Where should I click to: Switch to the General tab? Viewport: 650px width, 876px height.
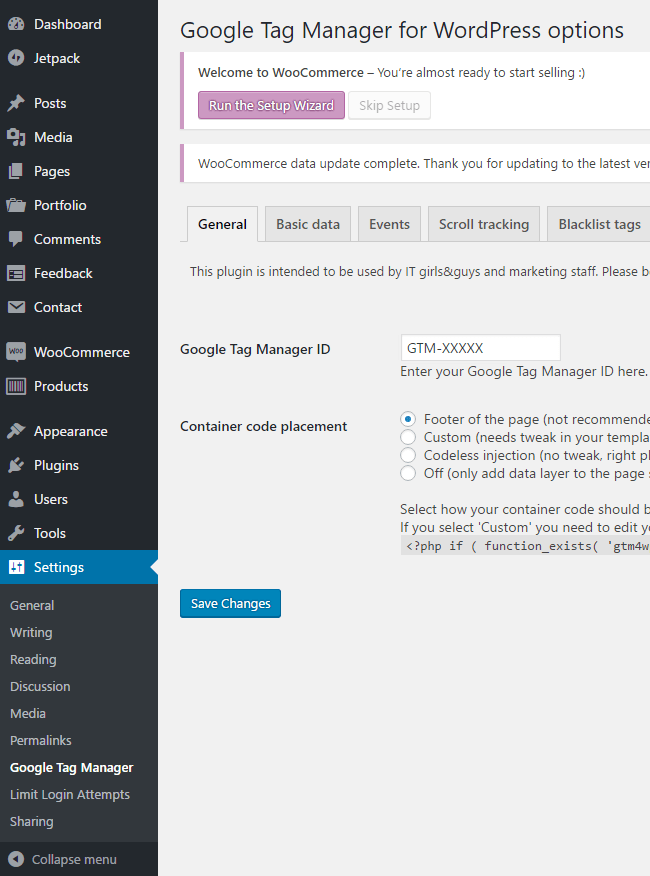(x=222, y=224)
